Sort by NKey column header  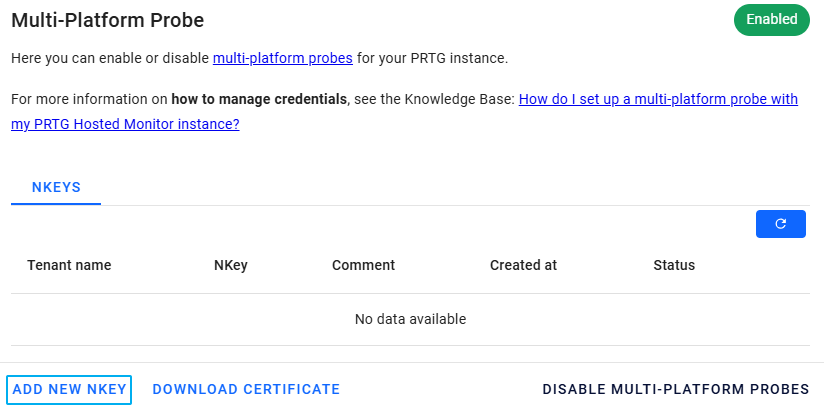pyautogui.click(x=230, y=265)
